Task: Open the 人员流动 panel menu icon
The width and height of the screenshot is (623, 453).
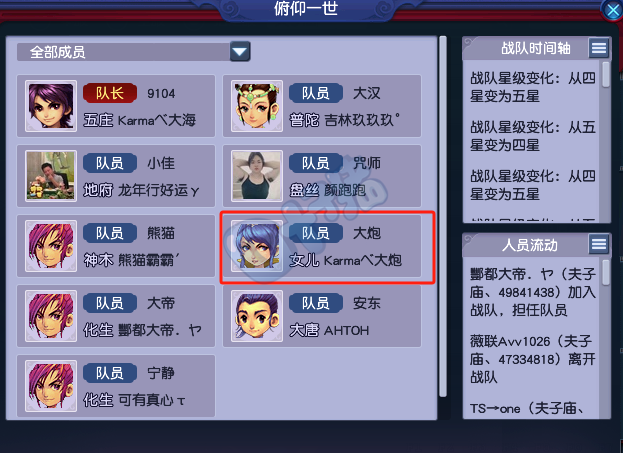Action: 599,244
